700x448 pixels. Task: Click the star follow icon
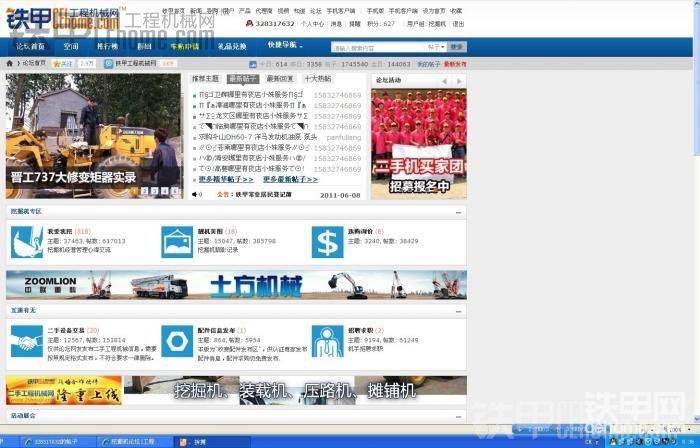(x=57, y=64)
